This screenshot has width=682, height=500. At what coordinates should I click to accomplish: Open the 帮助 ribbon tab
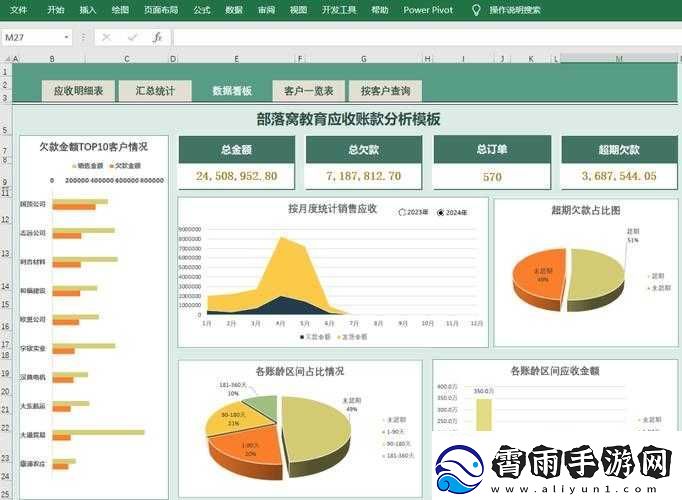pyautogui.click(x=379, y=10)
